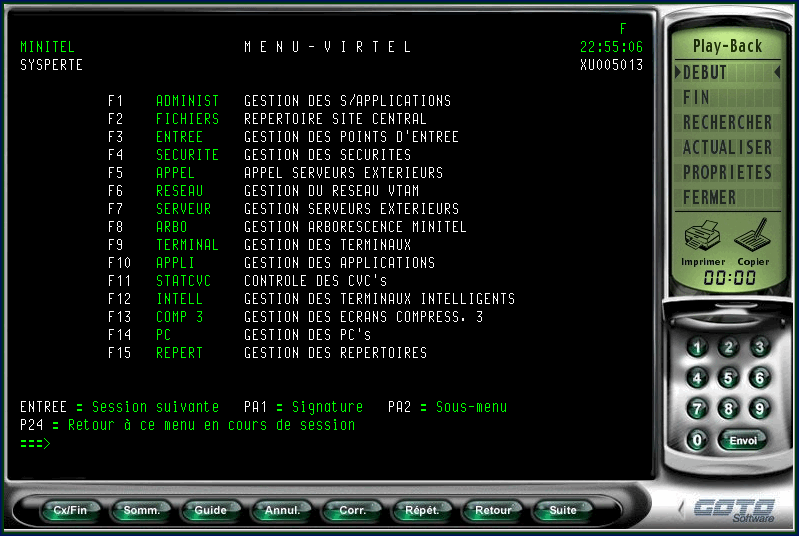Click the Copier pen icon
This screenshot has height=536, width=799.
[x=753, y=237]
